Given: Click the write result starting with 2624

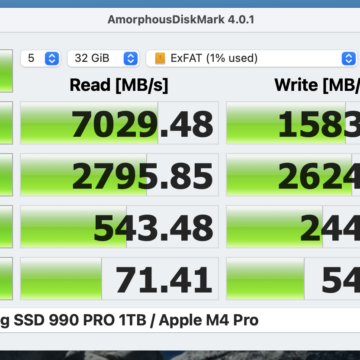Looking at the screenshot, I should click(x=293, y=175).
